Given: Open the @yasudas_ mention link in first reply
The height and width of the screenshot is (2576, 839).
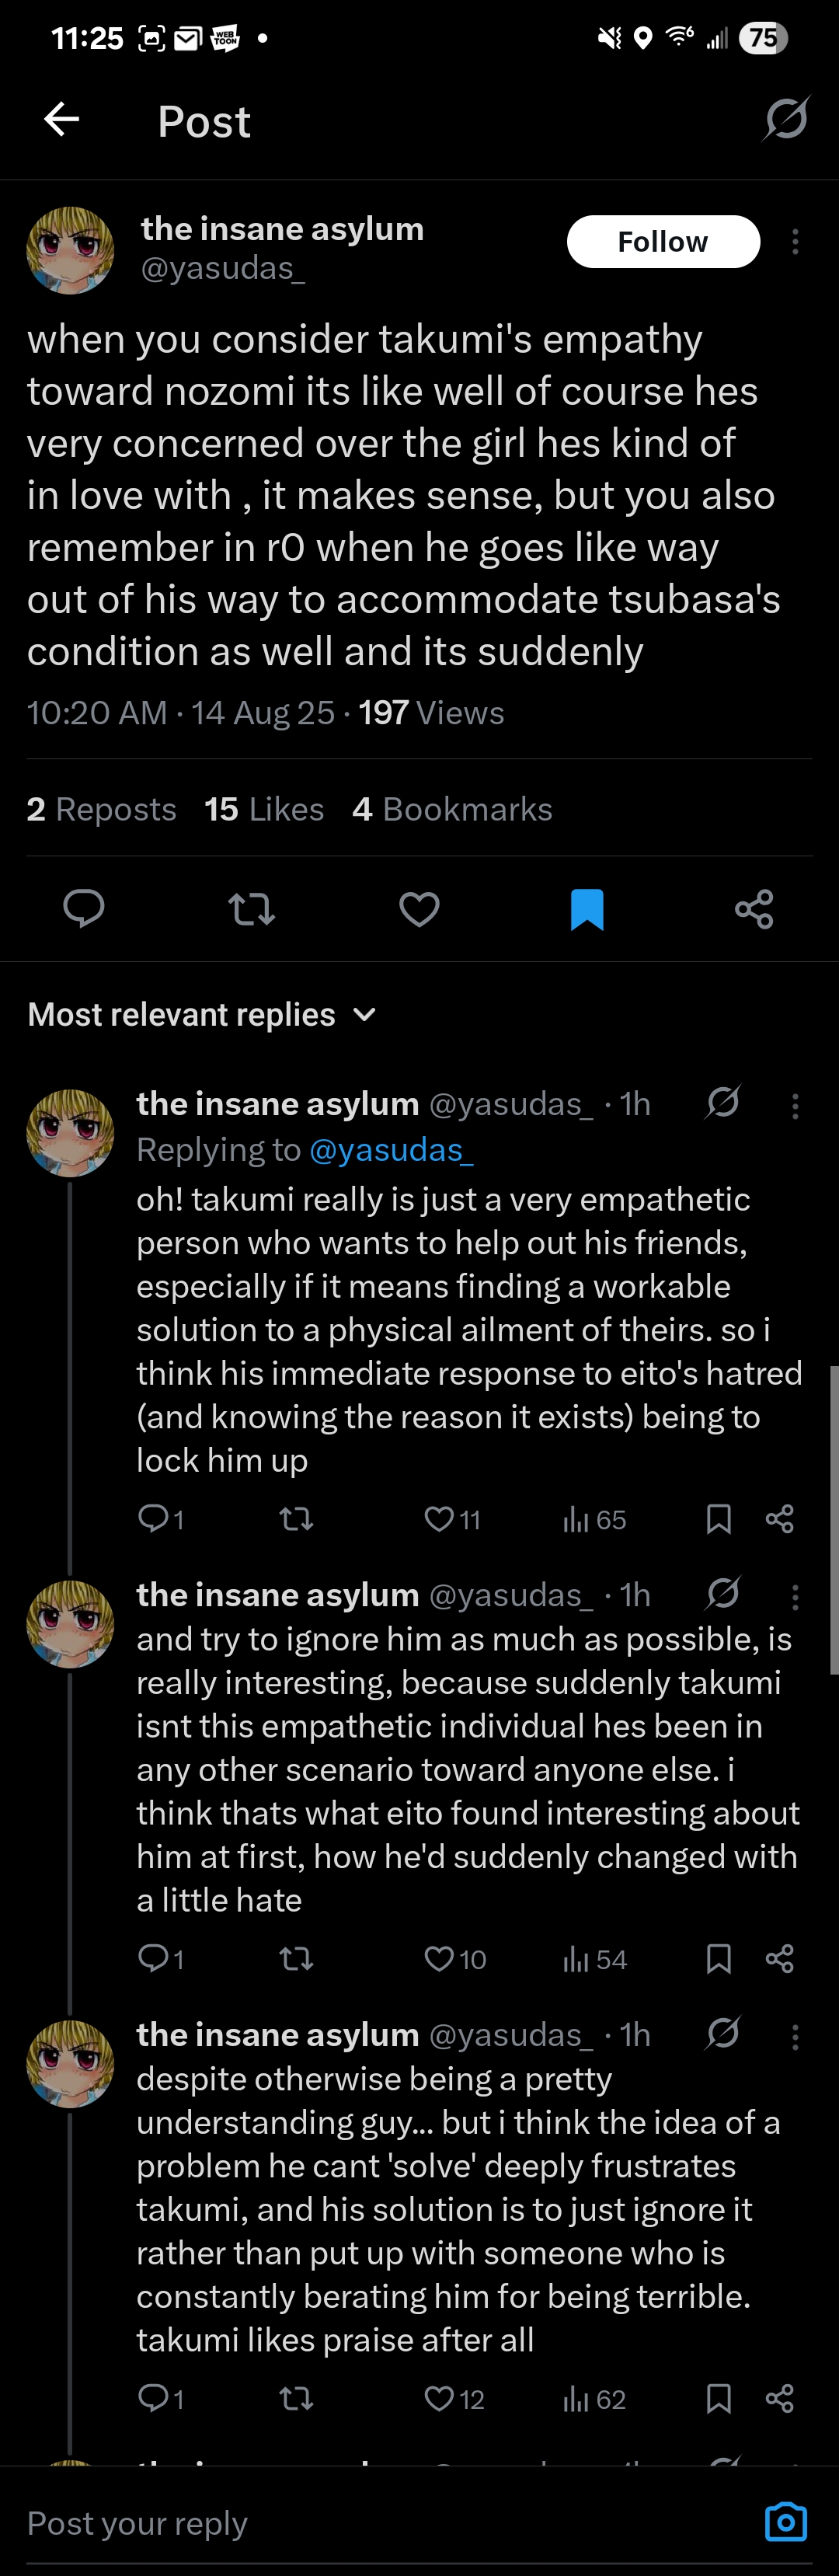Looking at the screenshot, I should [x=391, y=1150].
